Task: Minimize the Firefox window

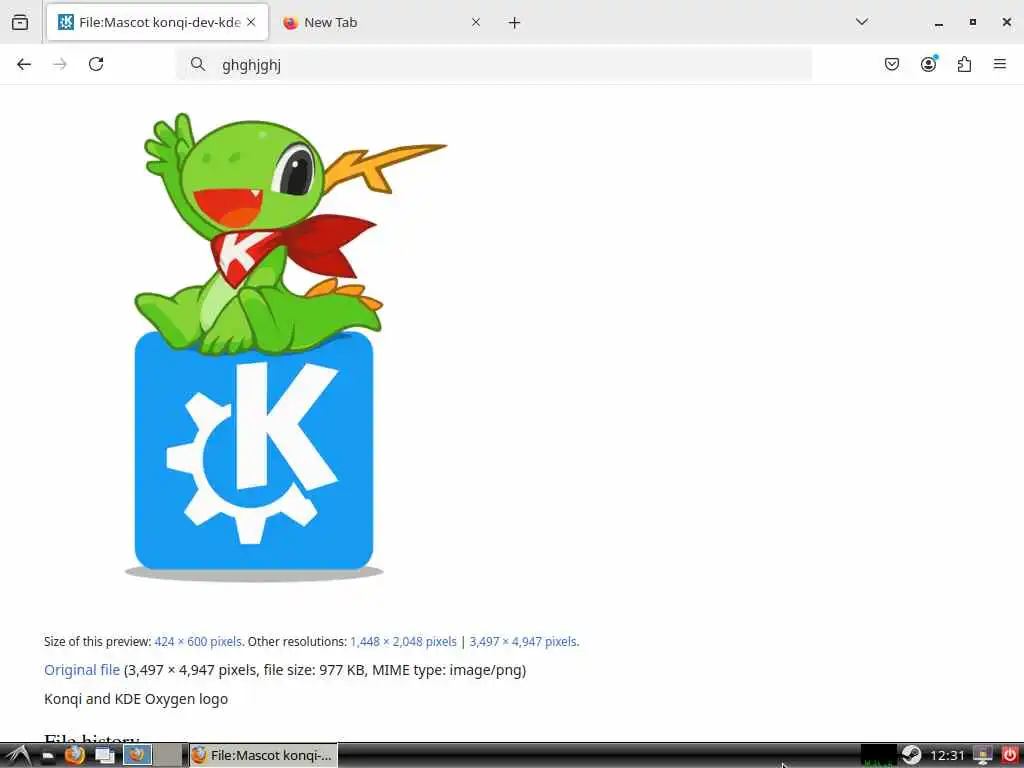Action: [939, 23]
